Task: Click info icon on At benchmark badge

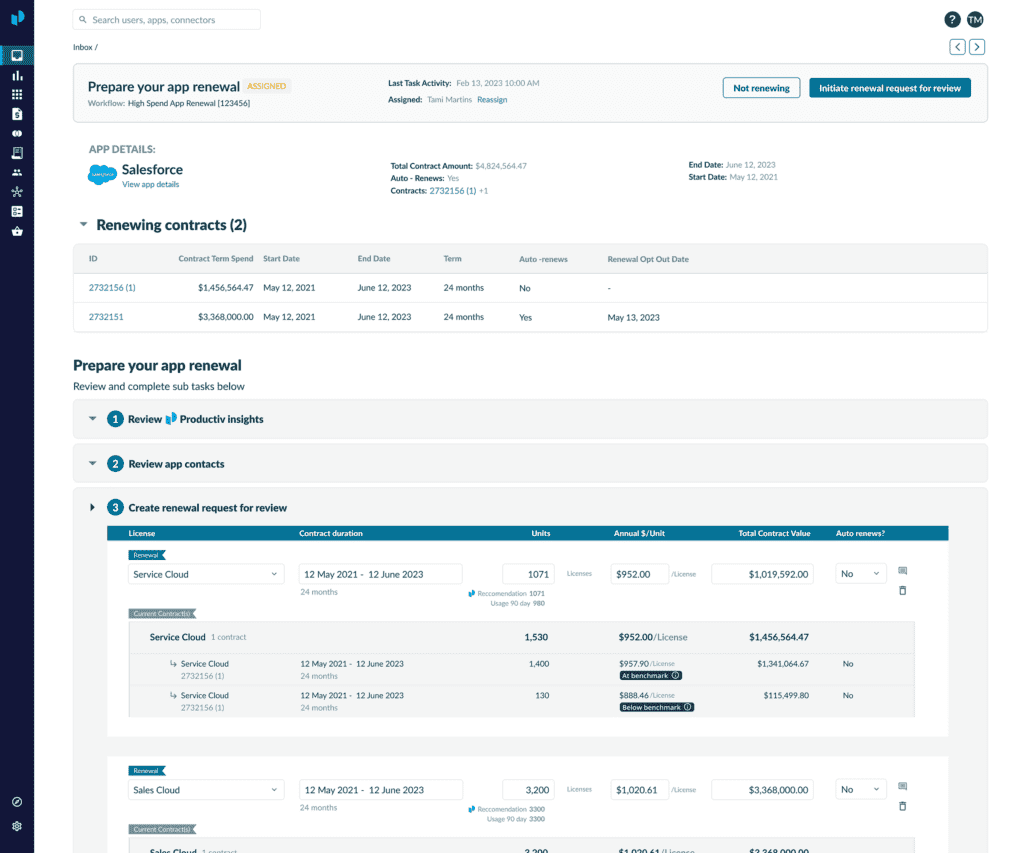Action: tap(676, 675)
